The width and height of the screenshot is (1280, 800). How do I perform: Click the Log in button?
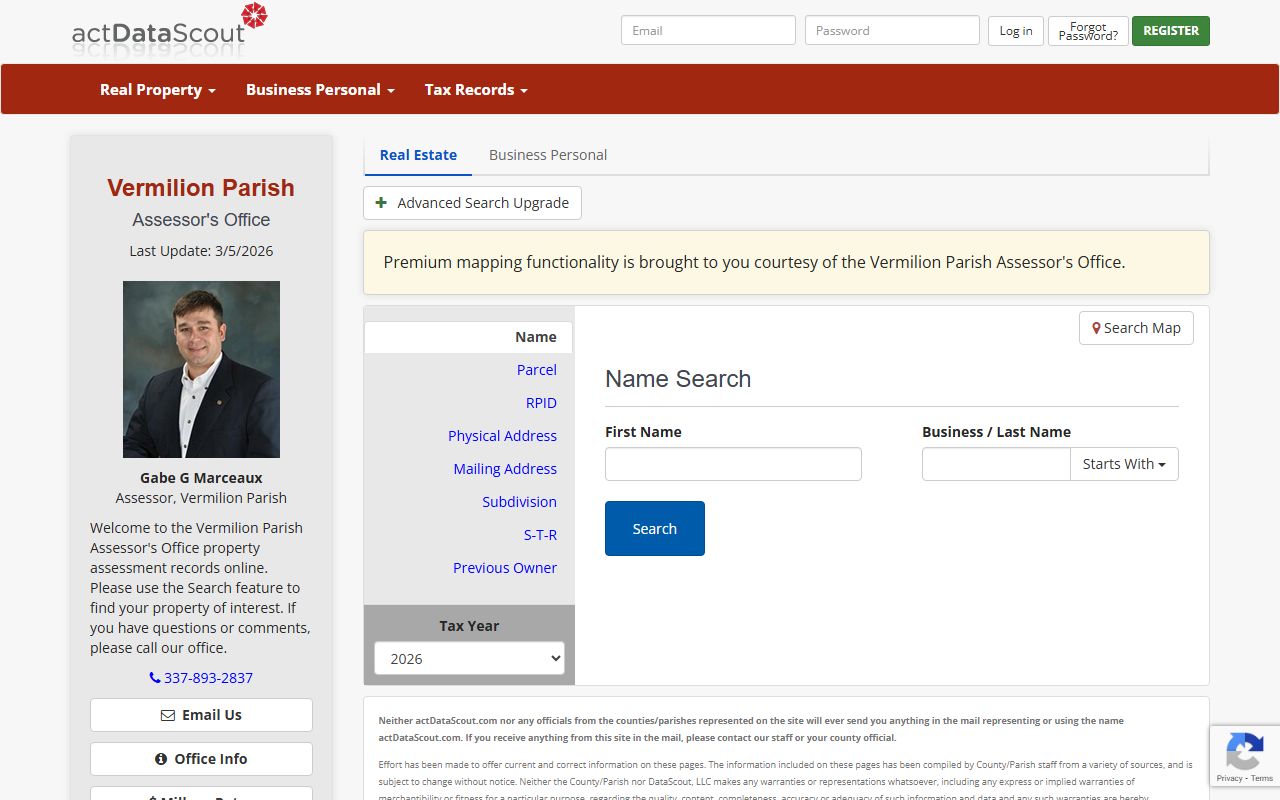(1016, 31)
